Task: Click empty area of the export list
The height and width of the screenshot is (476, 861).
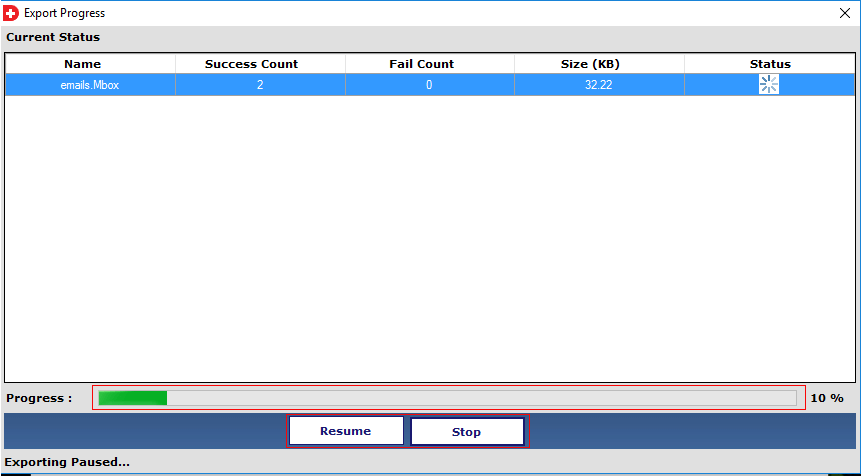Action: (430, 240)
